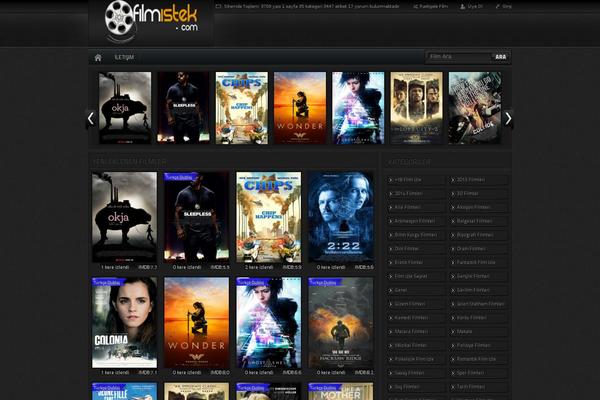
Task: Click Türkçe Dublaj badge on Colonia poster
Action: (108, 282)
